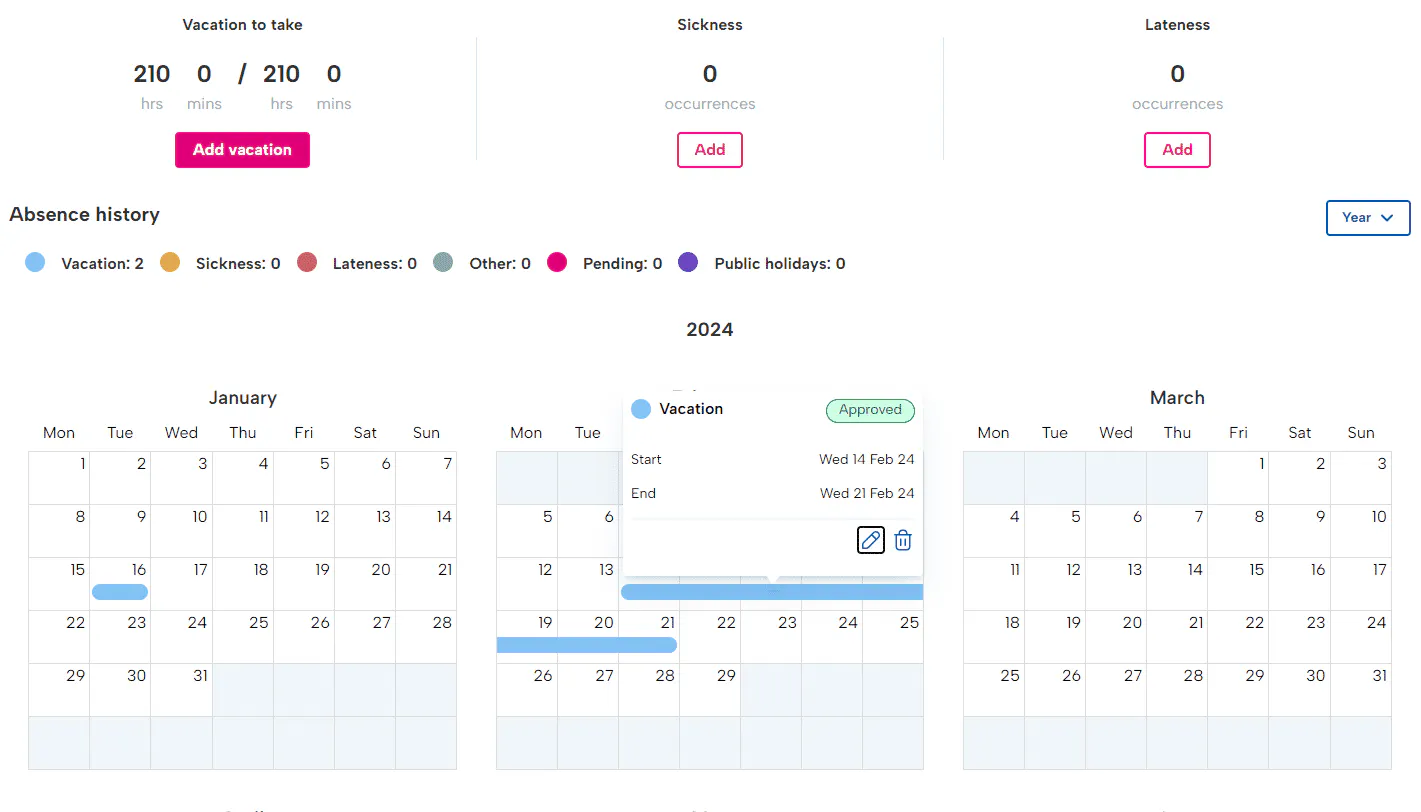Select the January 16 vacation bar

[120, 592]
